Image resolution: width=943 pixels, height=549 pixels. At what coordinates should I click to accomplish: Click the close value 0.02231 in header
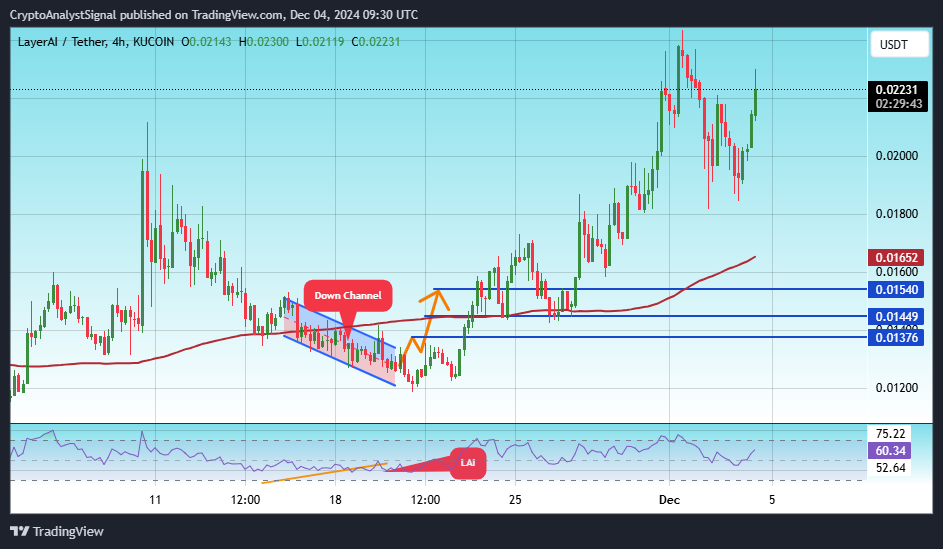379,42
